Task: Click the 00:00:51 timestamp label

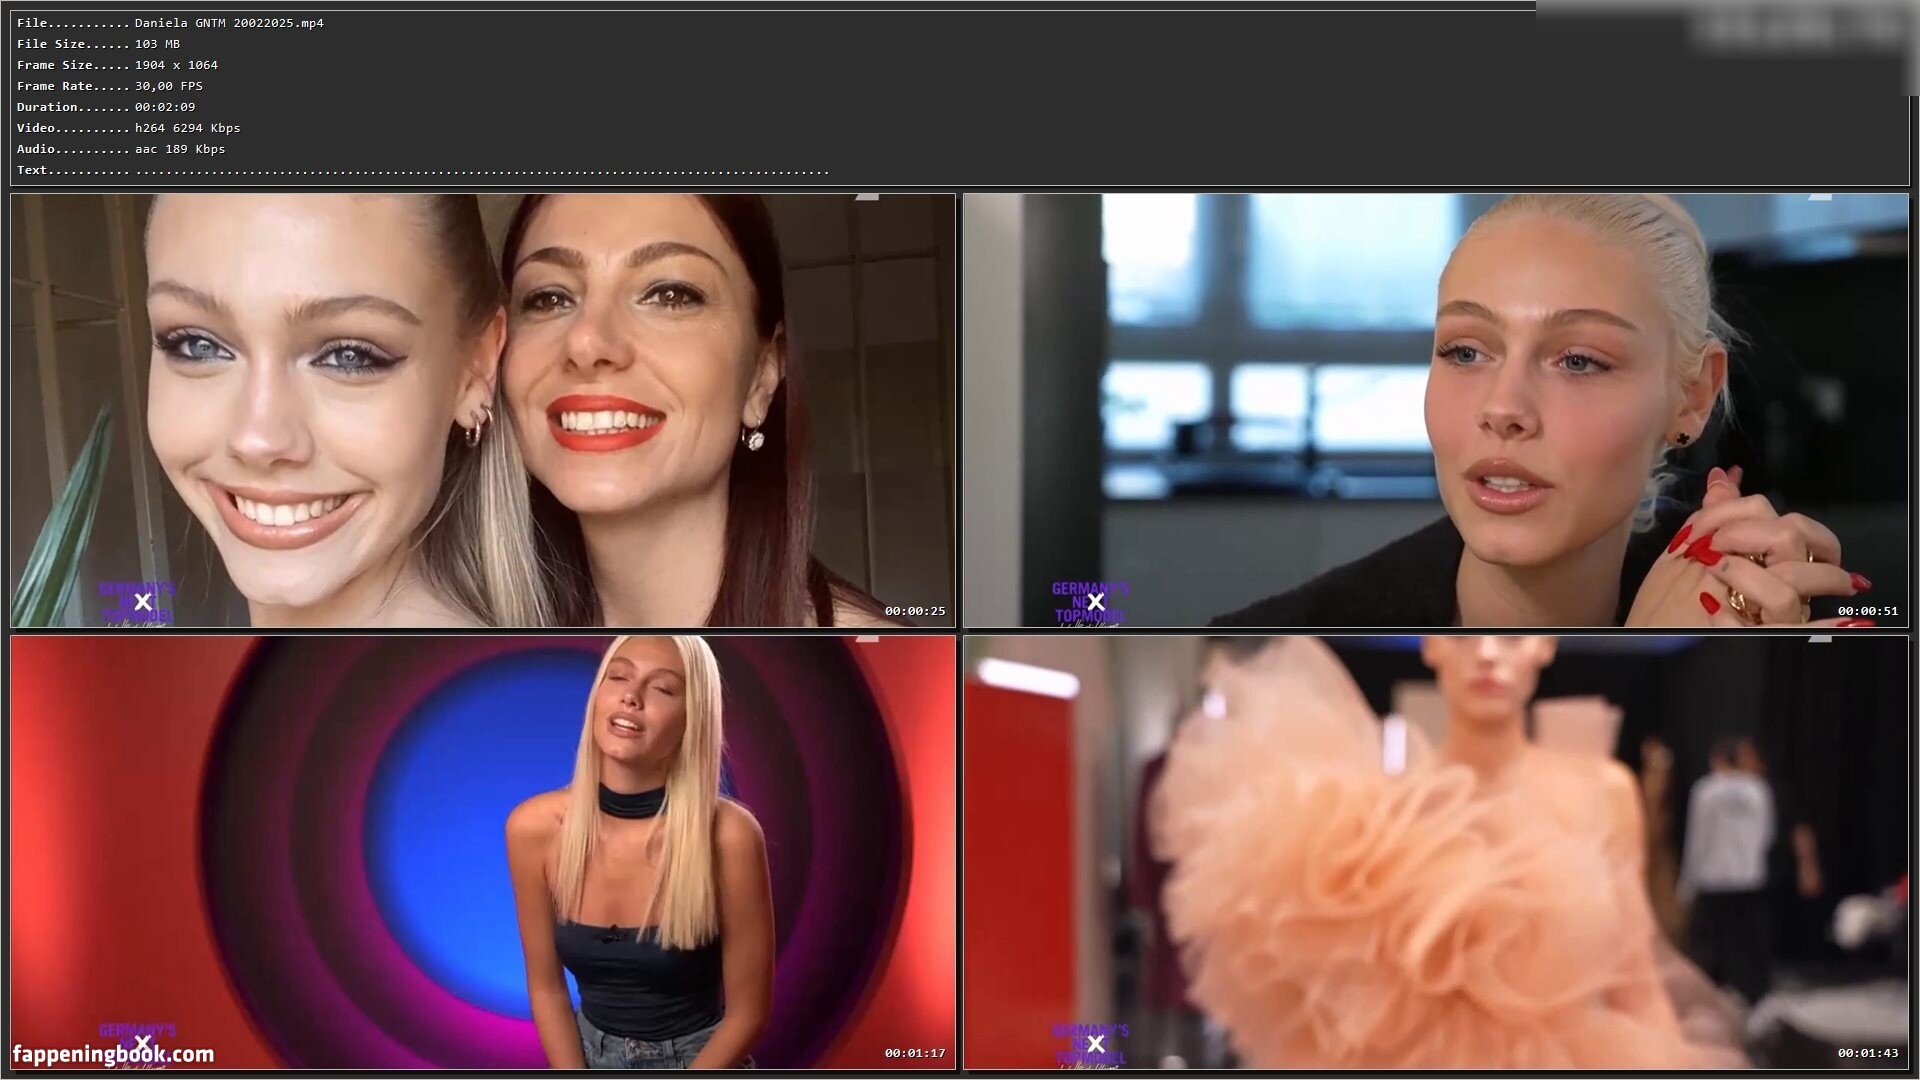Action: coord(1867,611)
